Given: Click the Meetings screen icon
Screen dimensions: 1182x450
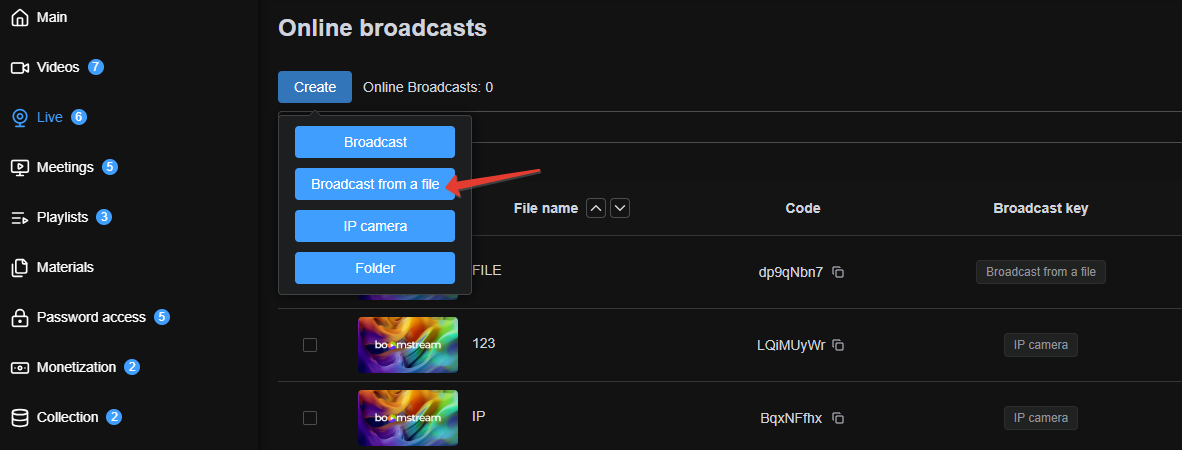Looking at the screenshot, I should pos(20,167).
